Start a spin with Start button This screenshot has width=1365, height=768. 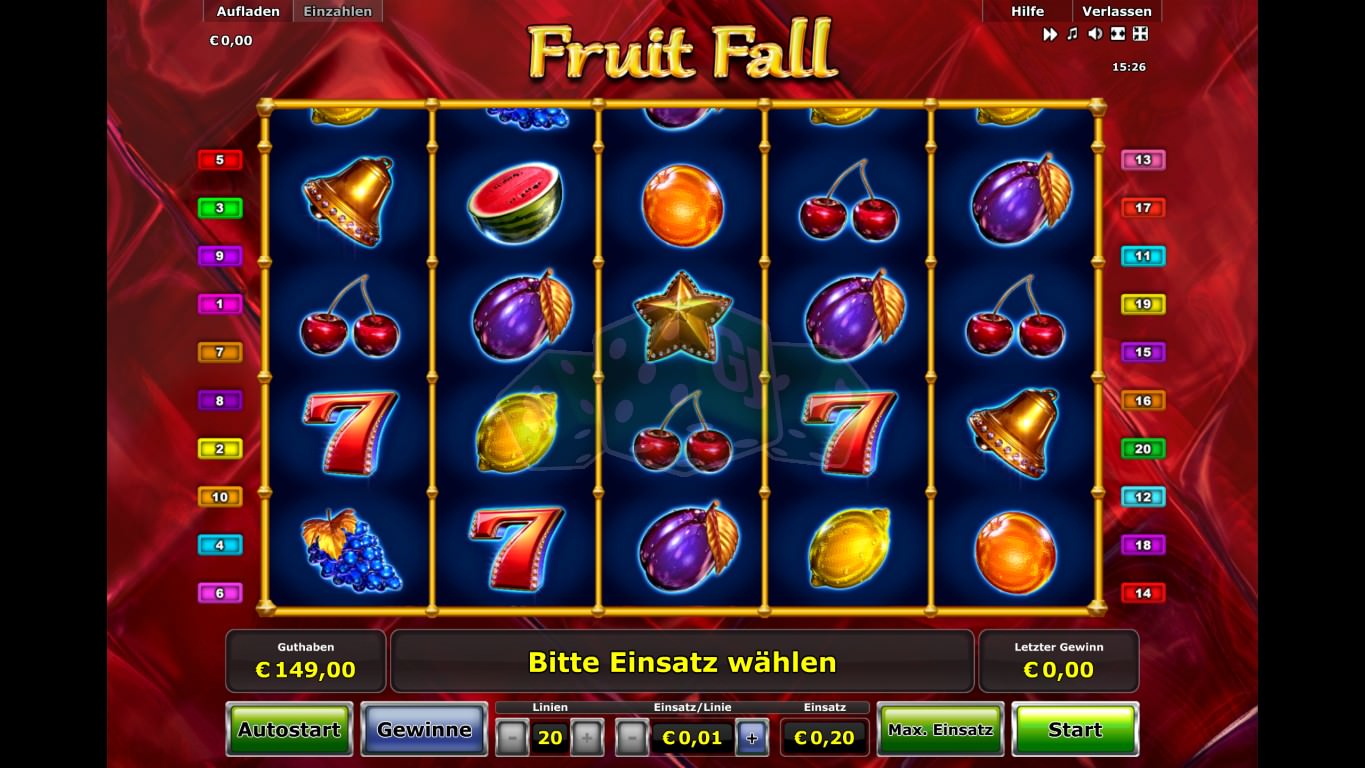(1075, 730)
